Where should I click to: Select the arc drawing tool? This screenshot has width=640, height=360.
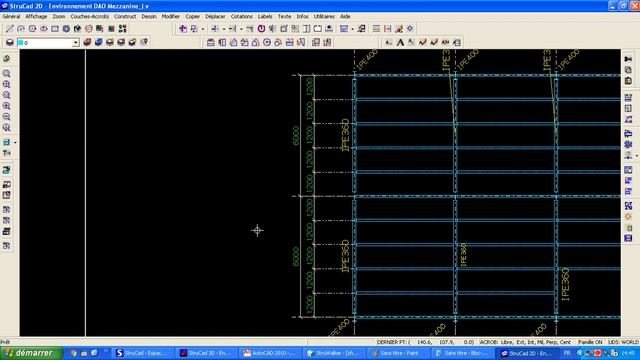(21, 29)
